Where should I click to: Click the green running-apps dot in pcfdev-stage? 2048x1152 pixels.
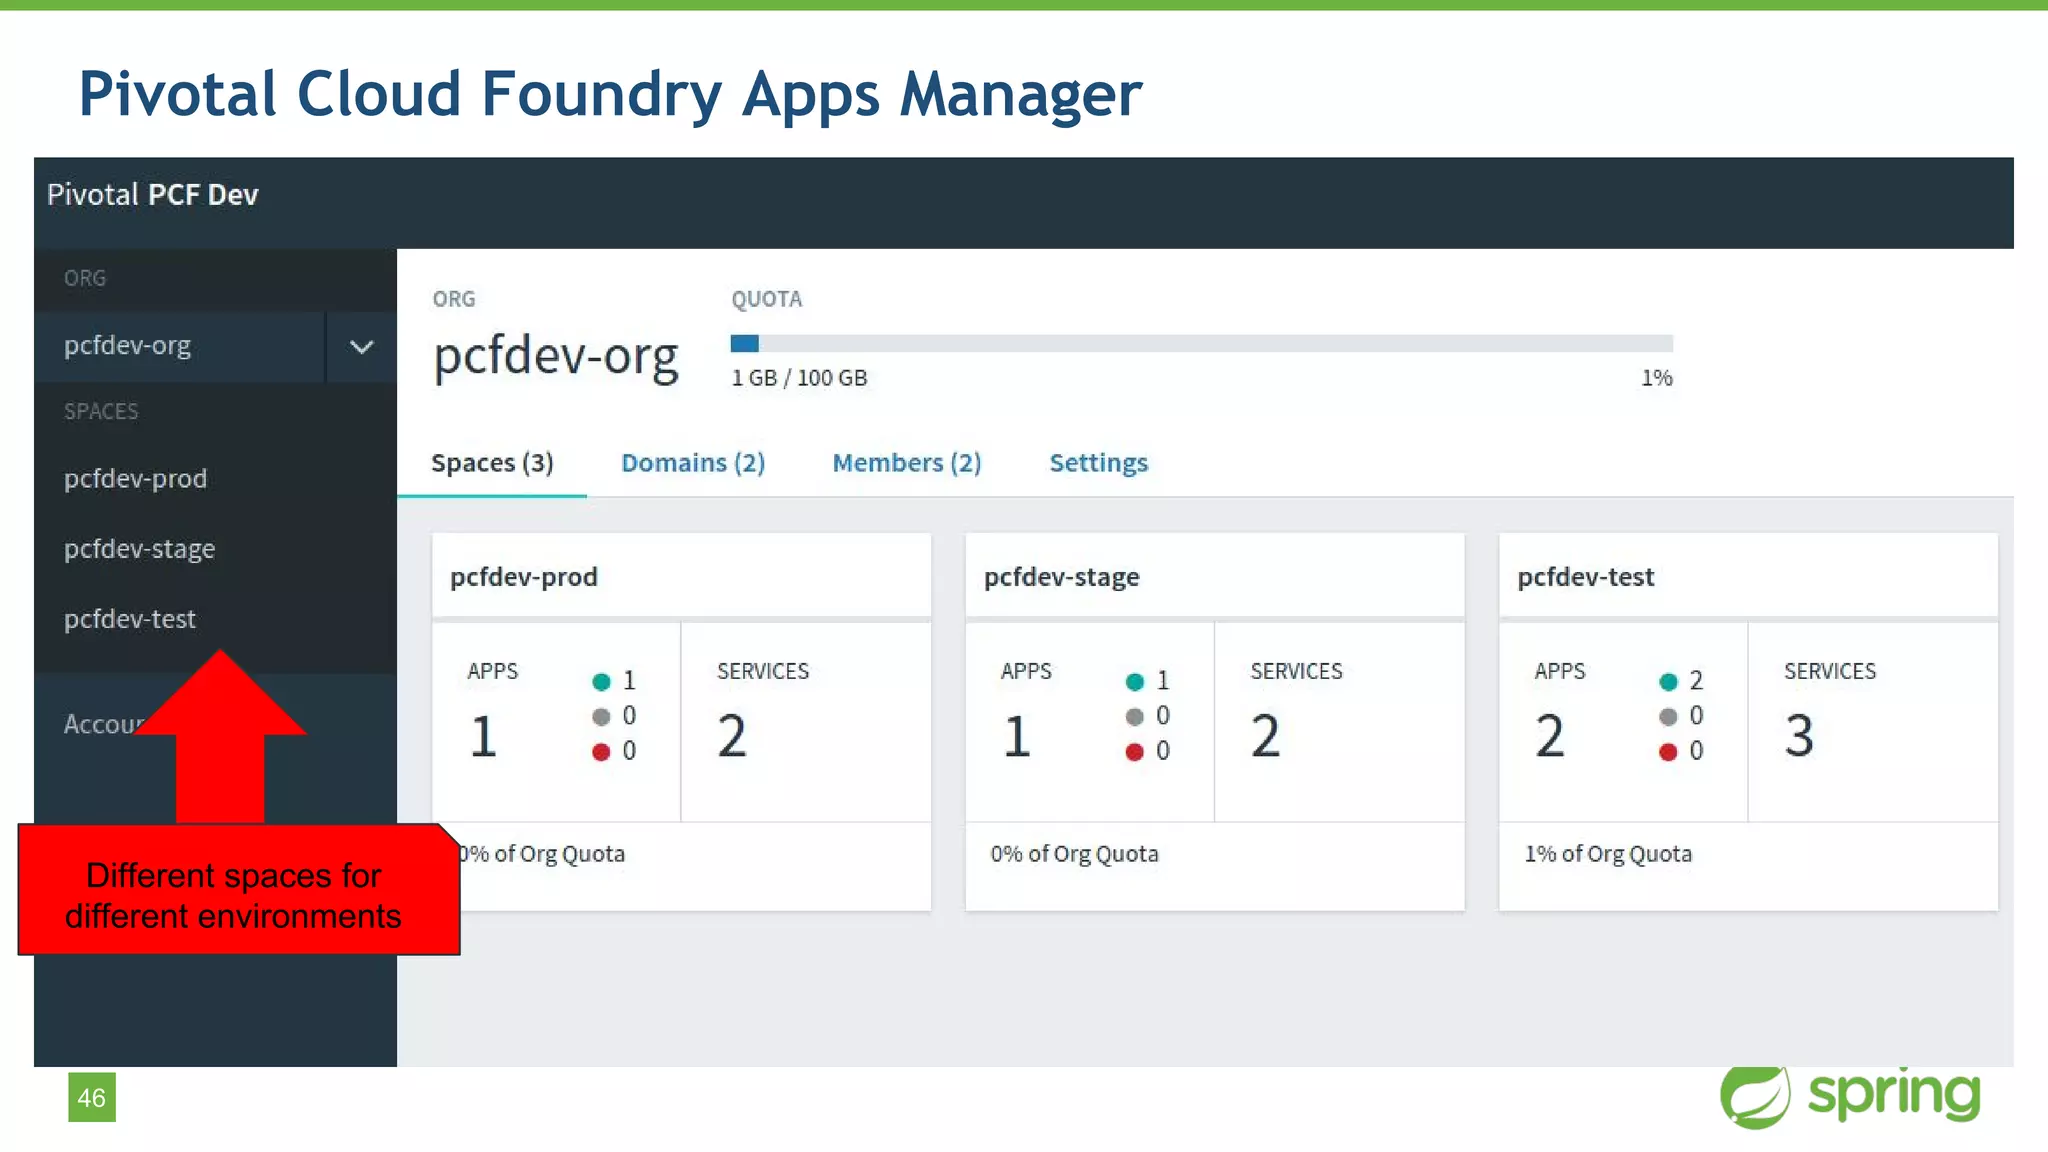click(x=1134, y=682)
